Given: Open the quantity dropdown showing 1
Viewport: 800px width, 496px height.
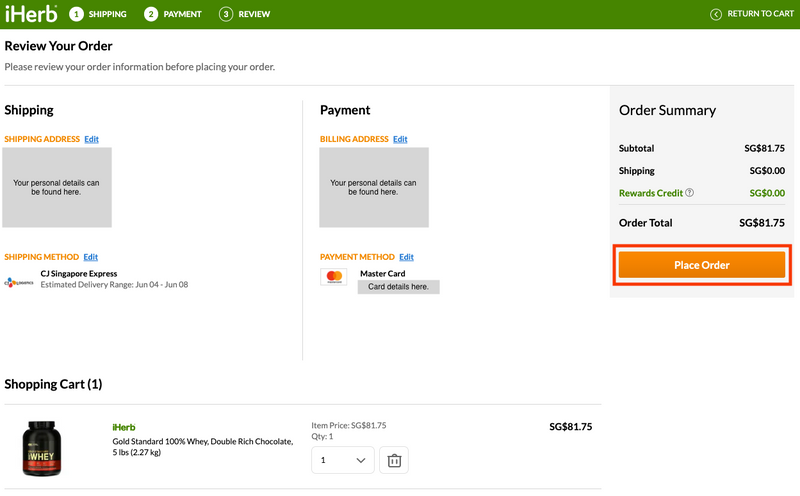Looking at the screenshot, I should pyautogui.click(x=343, y=460).
